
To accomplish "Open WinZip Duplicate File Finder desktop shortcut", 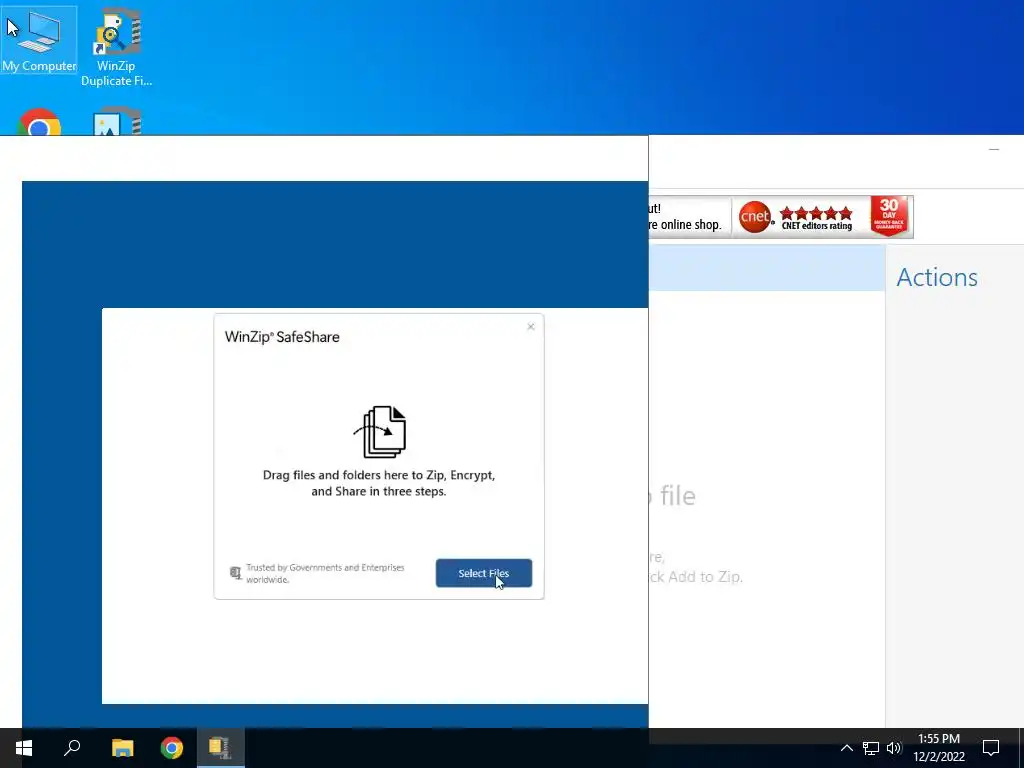I will pyautogui.click(x=117, y=48).
